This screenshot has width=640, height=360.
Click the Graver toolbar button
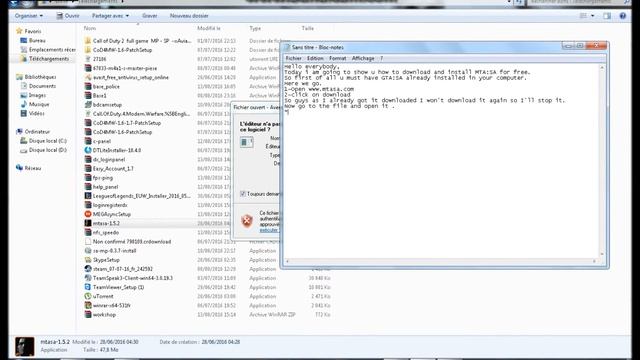[150, 16]
